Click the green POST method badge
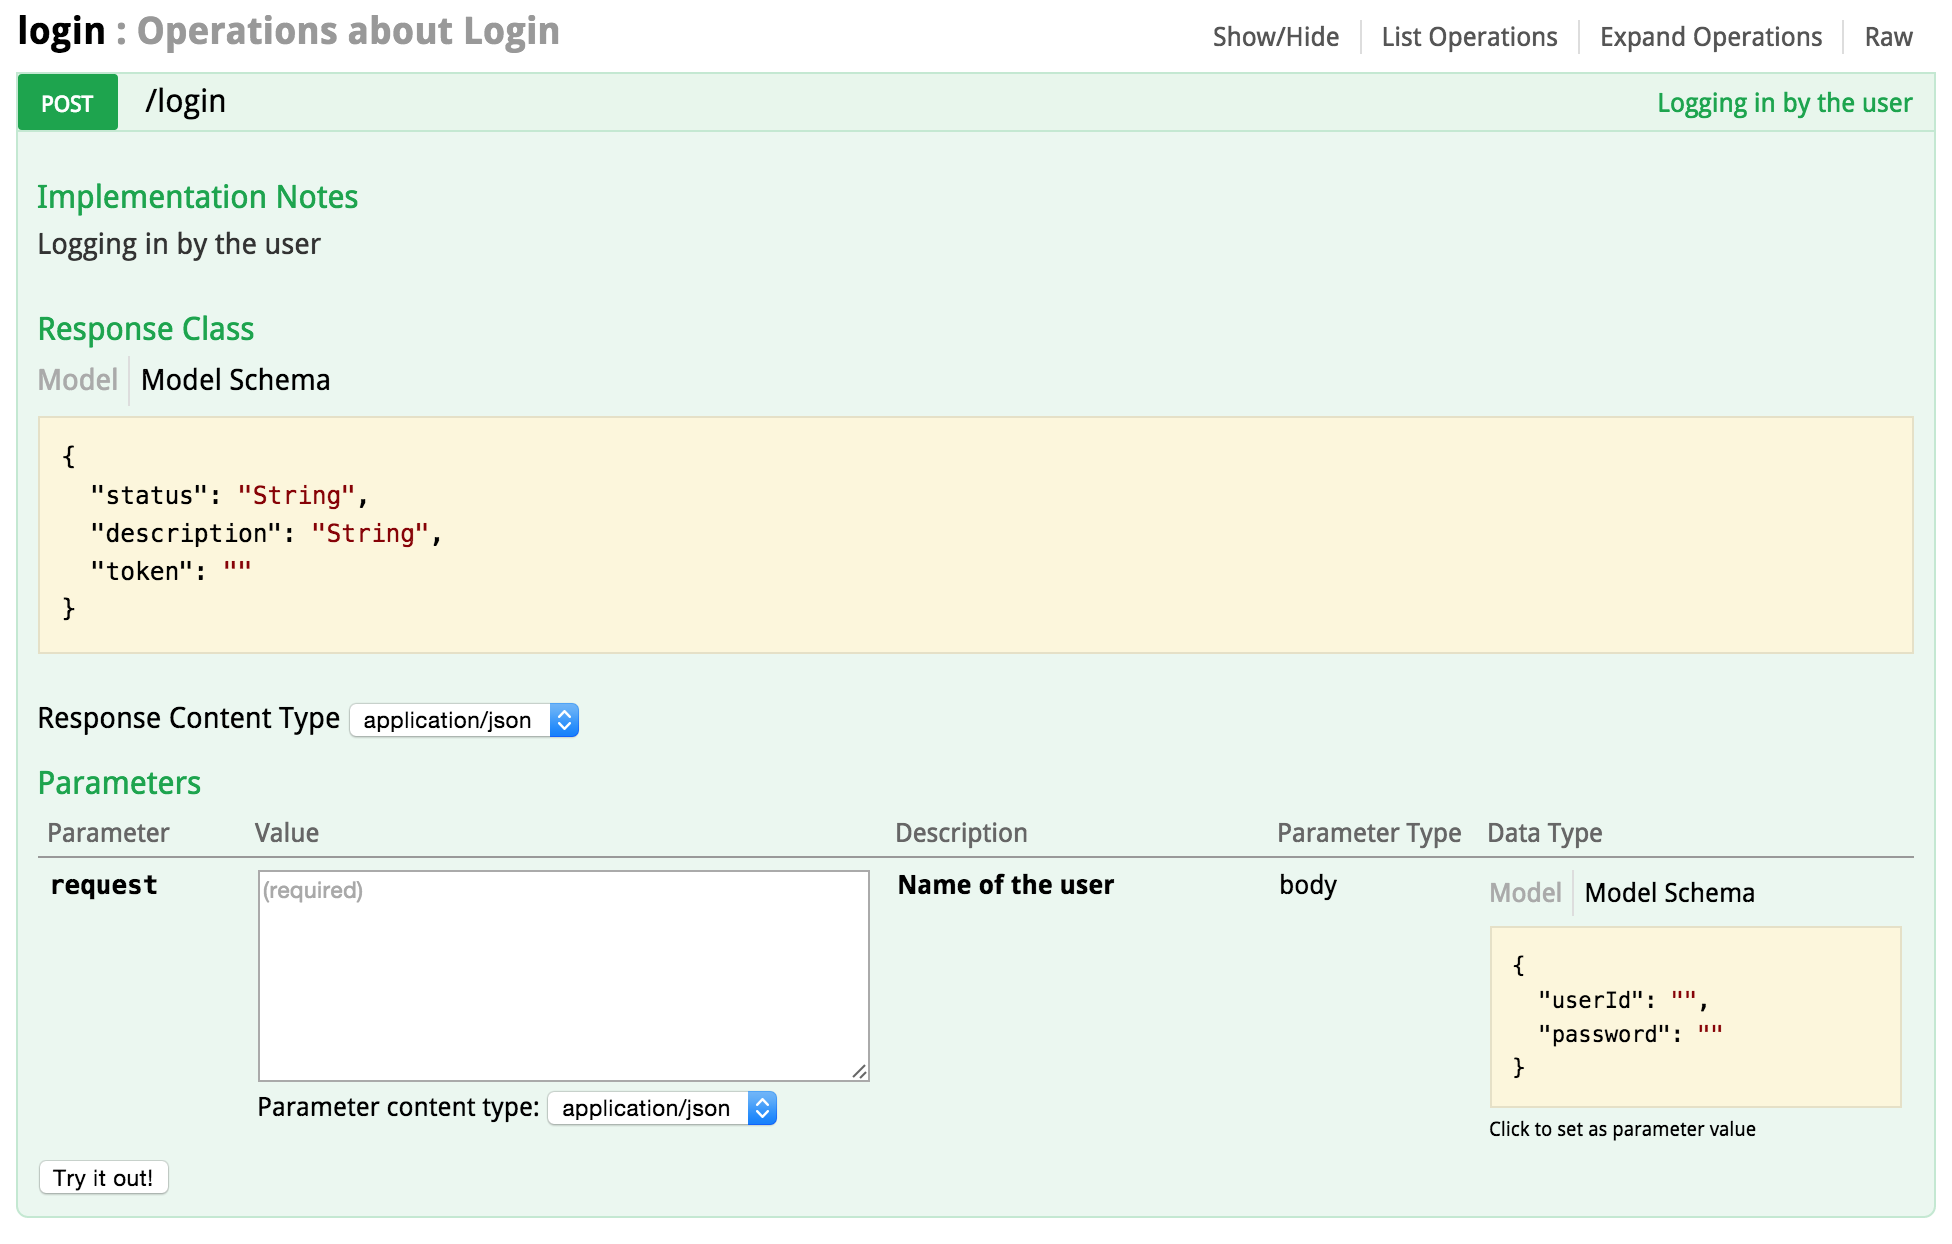 pyautogui.click(x=67, y=103)
